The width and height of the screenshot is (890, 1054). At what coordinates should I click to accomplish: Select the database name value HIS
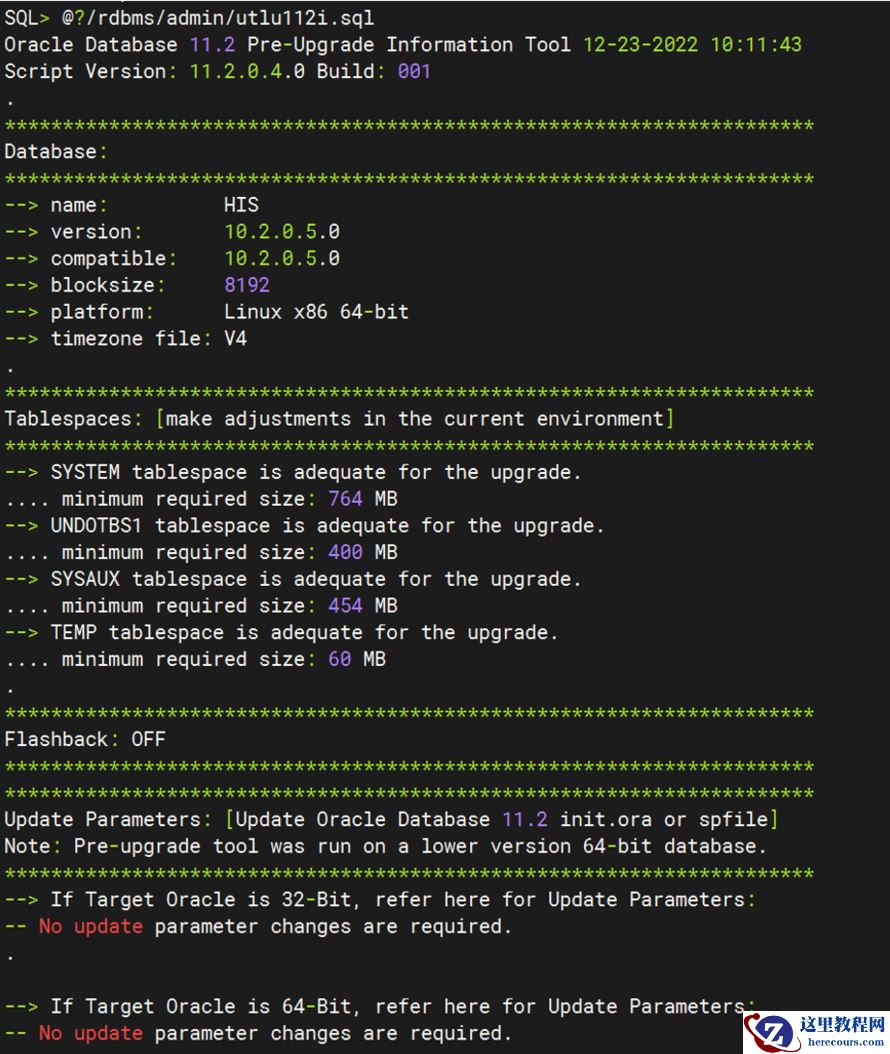tap(241, 205)
